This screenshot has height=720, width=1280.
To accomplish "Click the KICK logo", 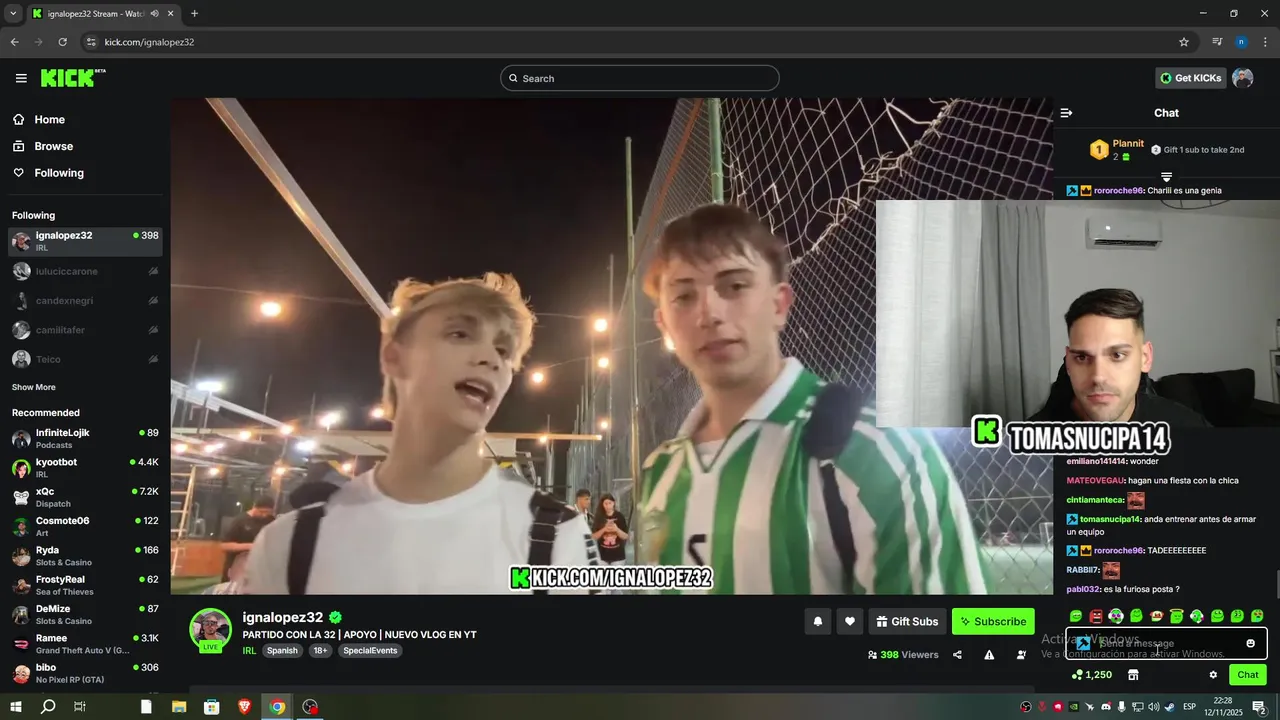I will coord(72,78).
